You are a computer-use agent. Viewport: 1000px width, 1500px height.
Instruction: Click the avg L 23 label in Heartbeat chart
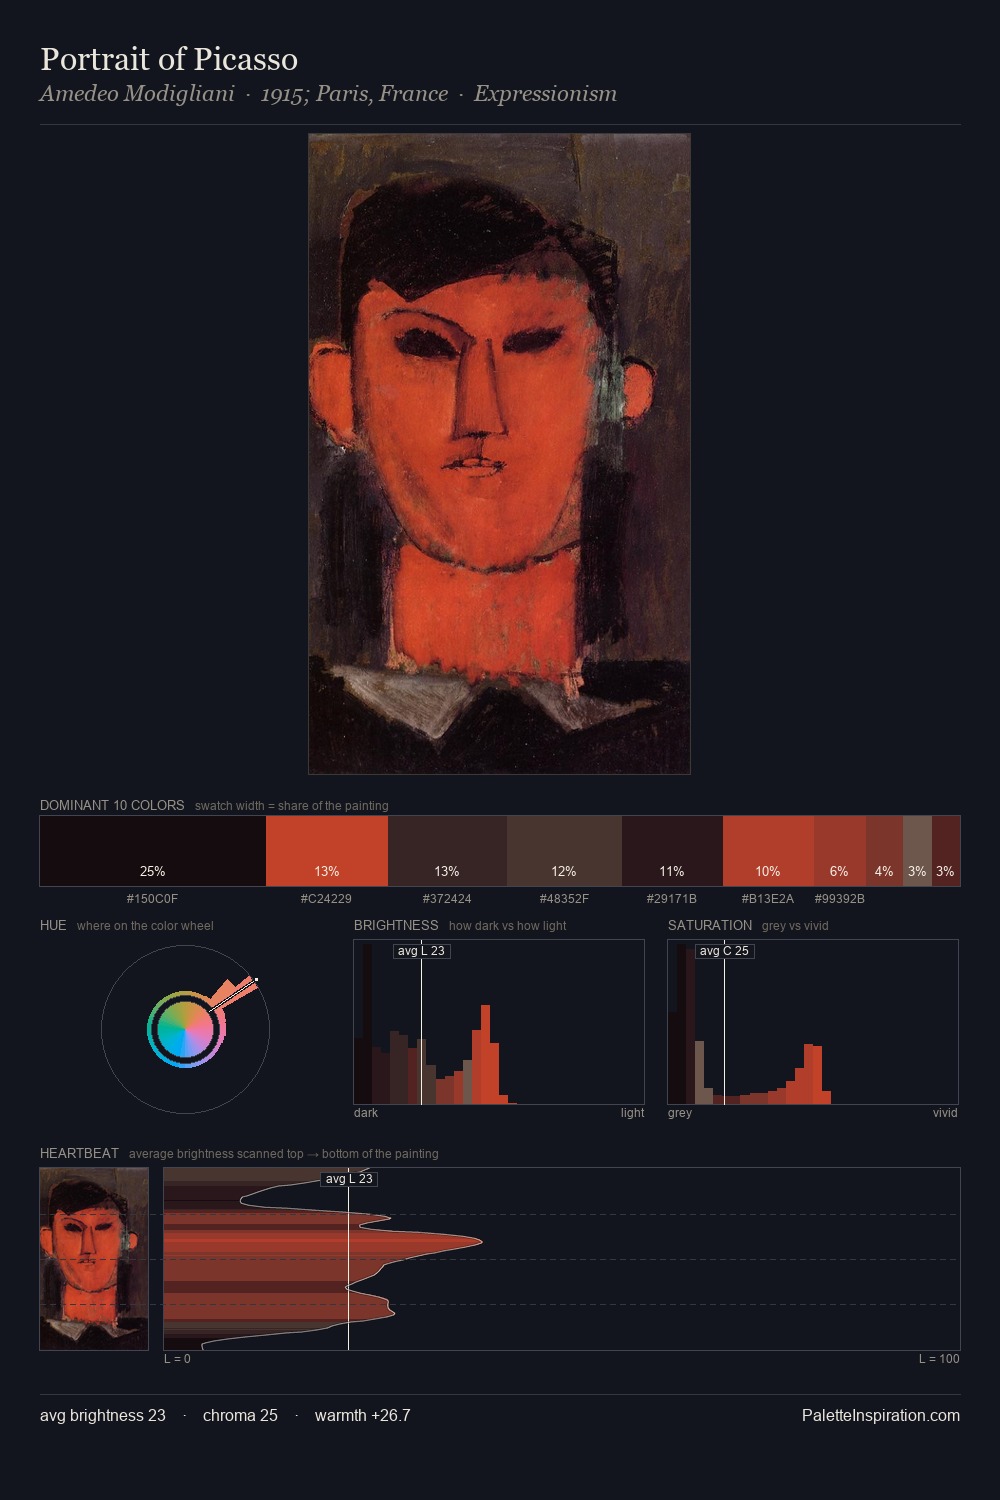point(349,1179)
